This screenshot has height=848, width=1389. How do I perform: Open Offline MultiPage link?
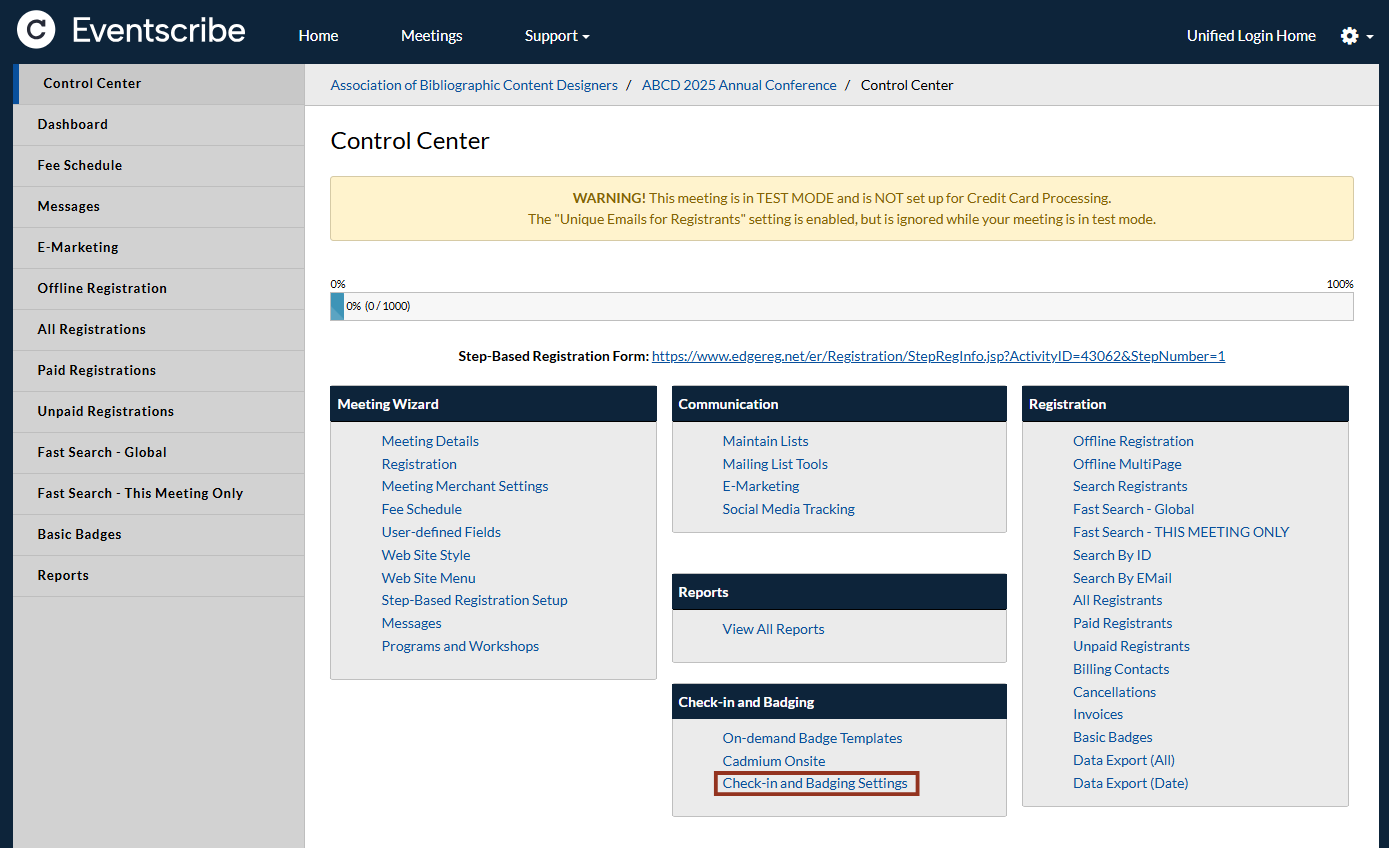click(1127, 464)
